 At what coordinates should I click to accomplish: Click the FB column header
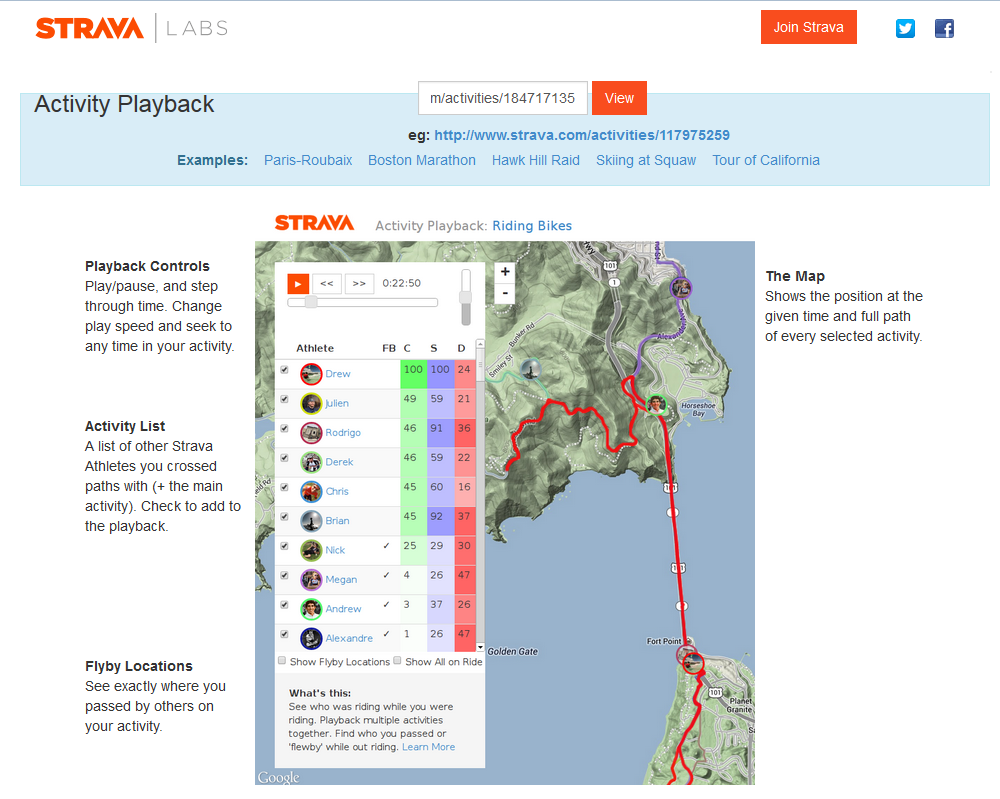pyautogui.click(x=389, y=348)
